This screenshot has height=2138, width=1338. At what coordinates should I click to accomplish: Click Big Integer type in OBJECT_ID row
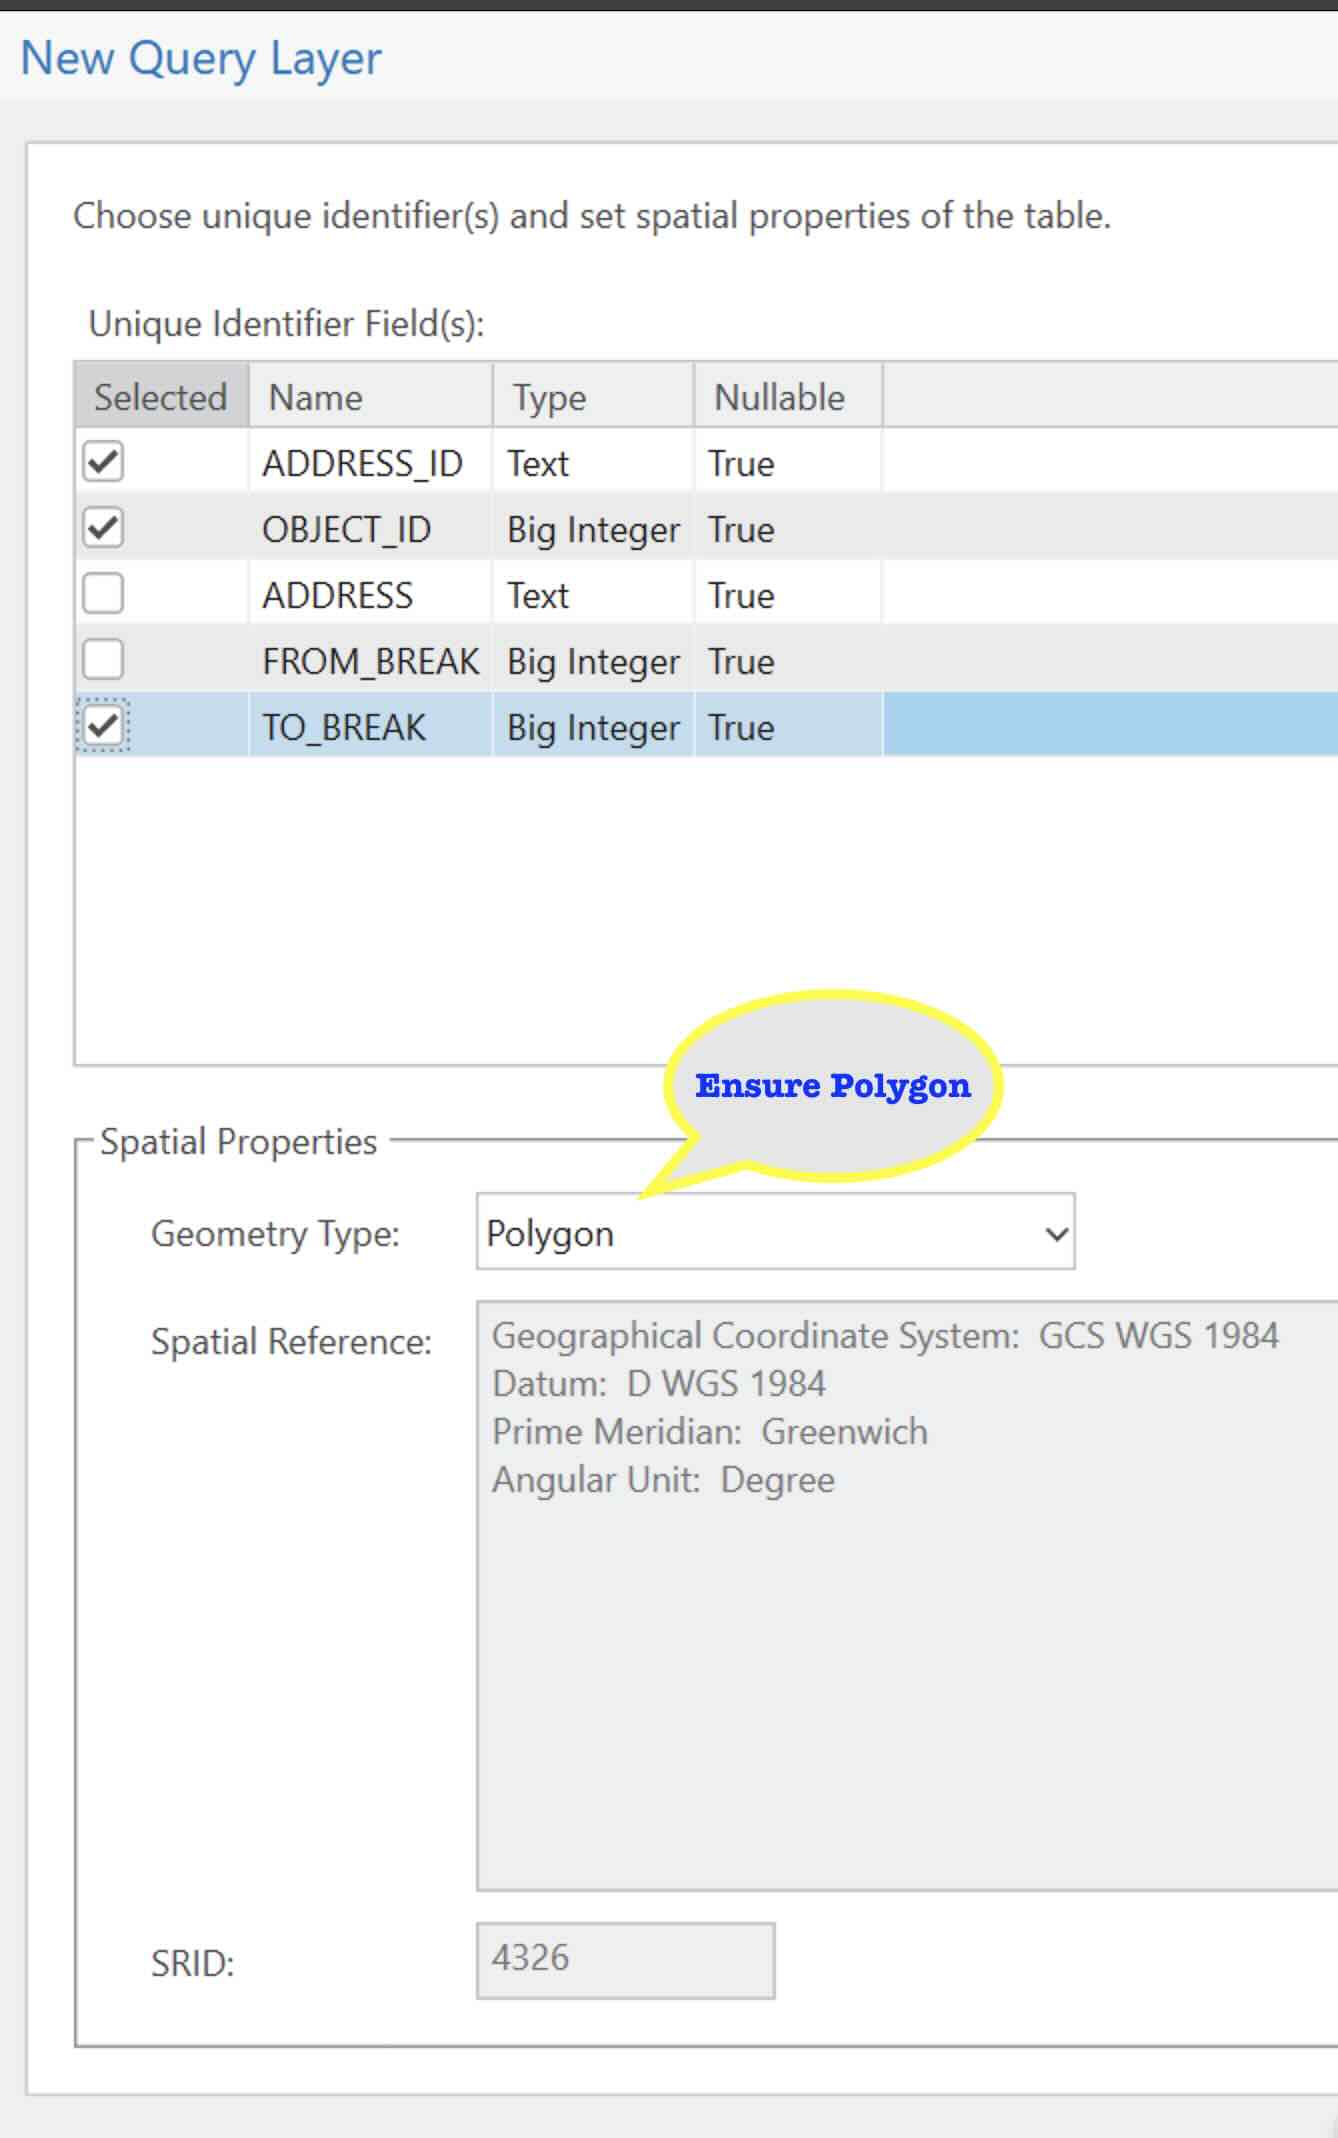tap(593, 529)
